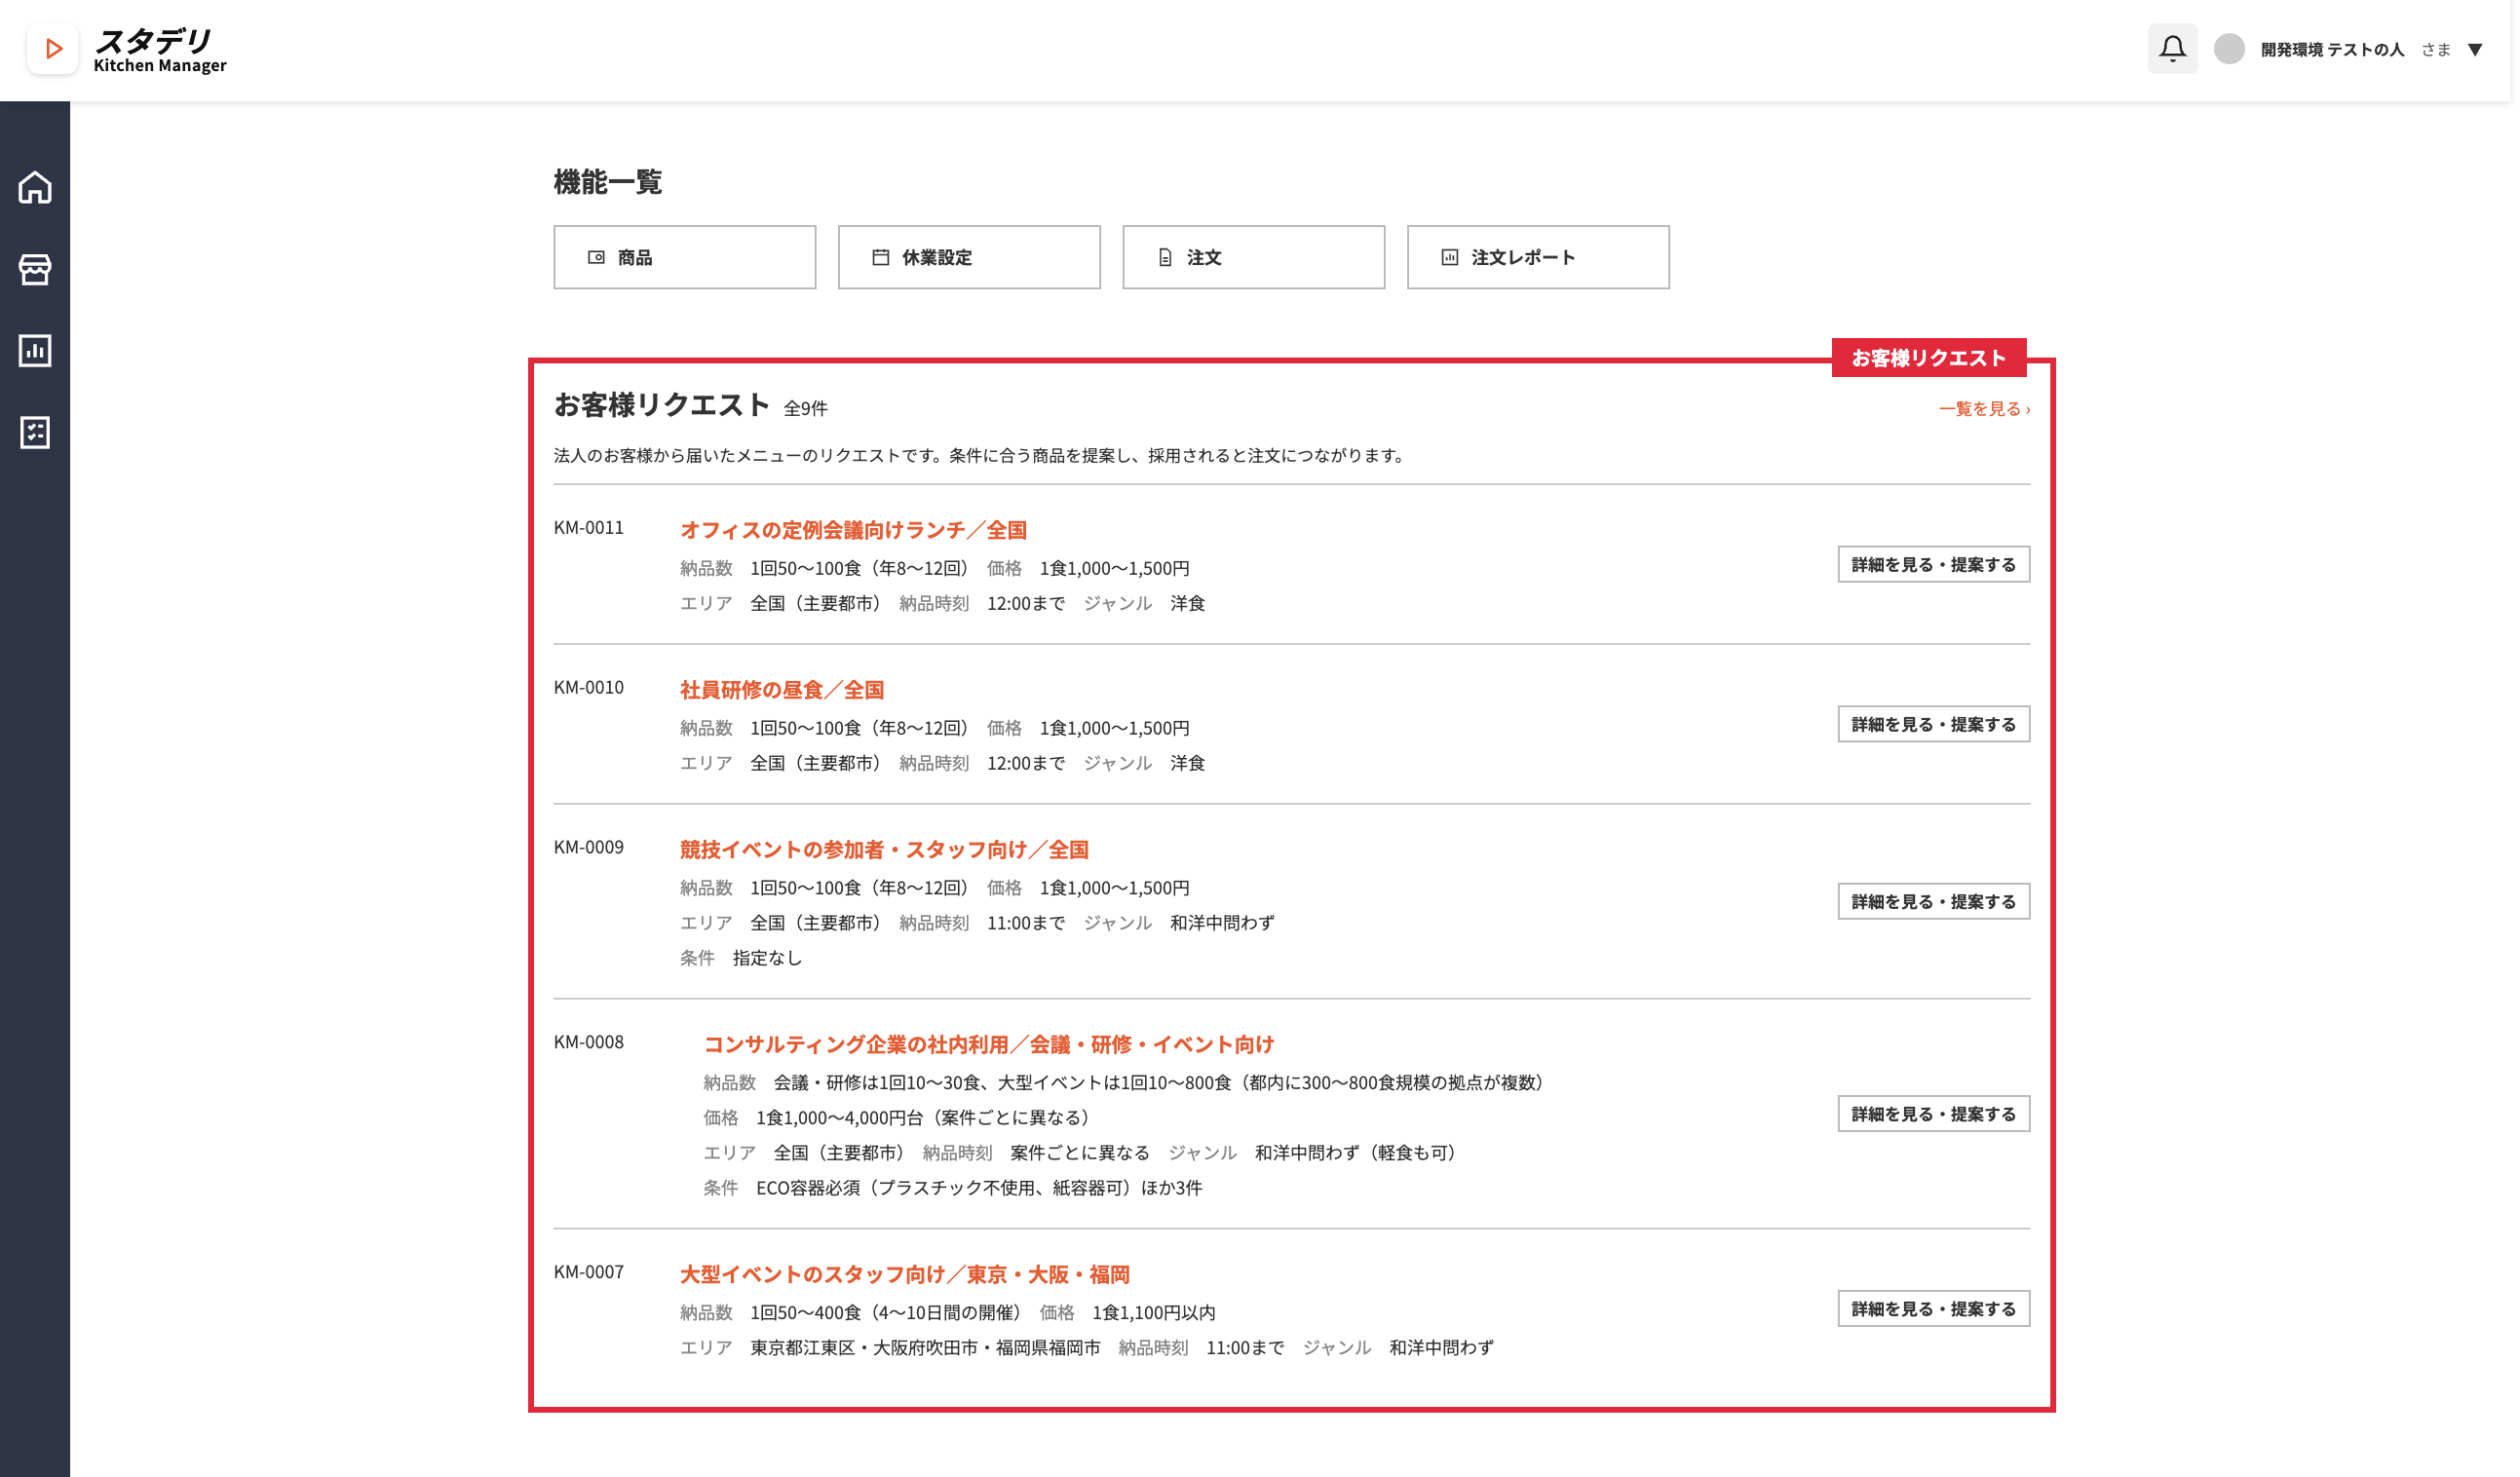Expand the user account dropdown arrow
Viewport: 2520px width, 1477px height.
2475,50
